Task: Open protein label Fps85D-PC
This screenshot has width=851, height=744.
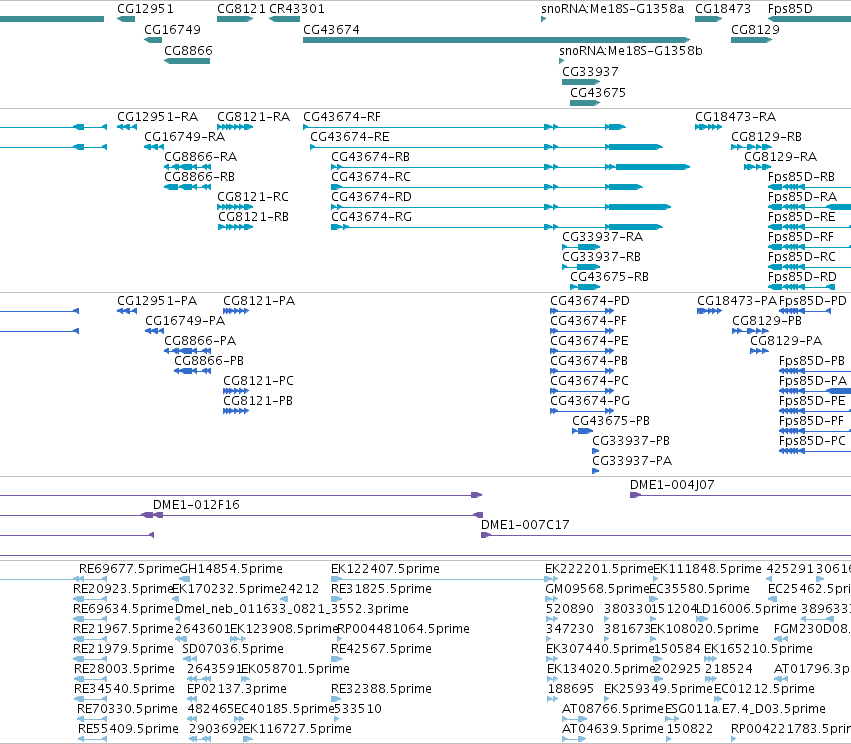Action: [812, 441]
